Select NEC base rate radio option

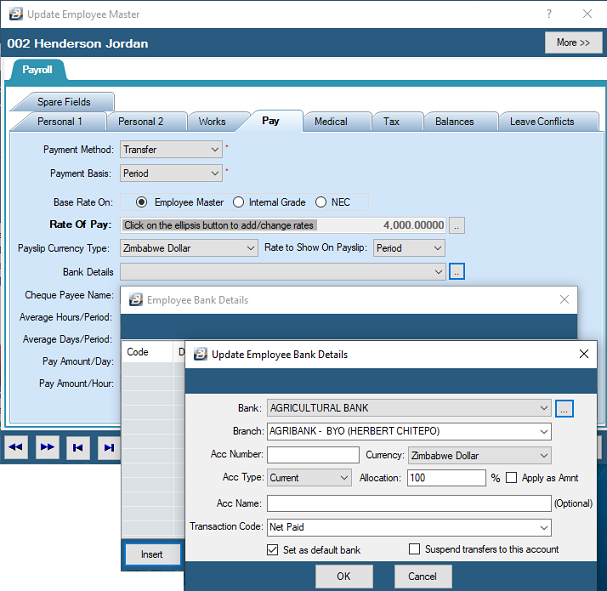click(x=321, y=202)
